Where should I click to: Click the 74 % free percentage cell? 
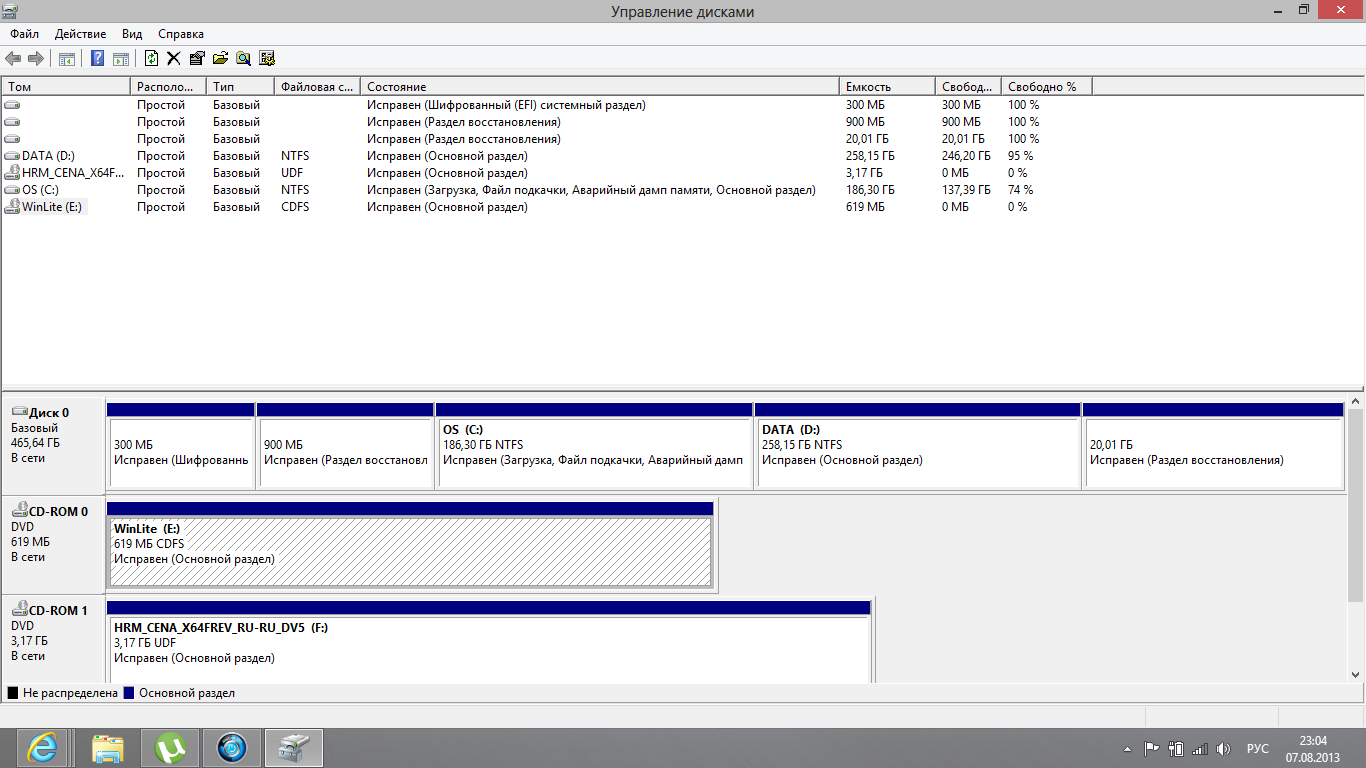click(1020, 190)
